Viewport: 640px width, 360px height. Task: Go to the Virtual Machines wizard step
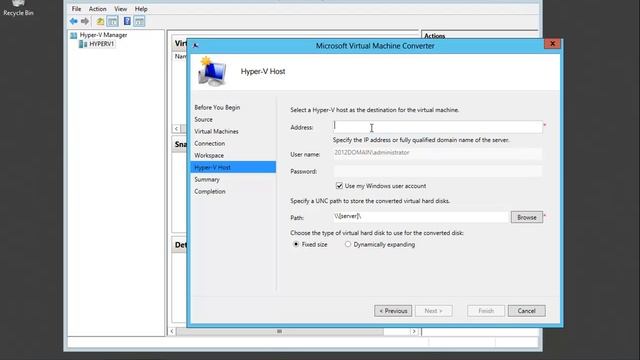tap(216, 131)
